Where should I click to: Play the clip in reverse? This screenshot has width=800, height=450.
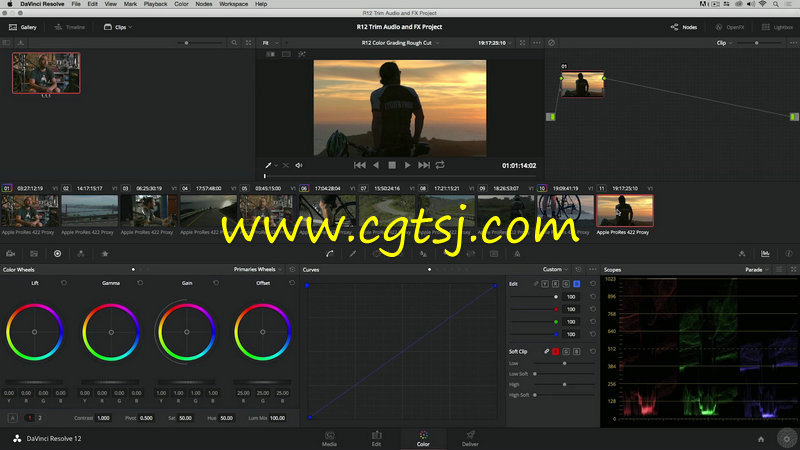click(x=376, y=165)
